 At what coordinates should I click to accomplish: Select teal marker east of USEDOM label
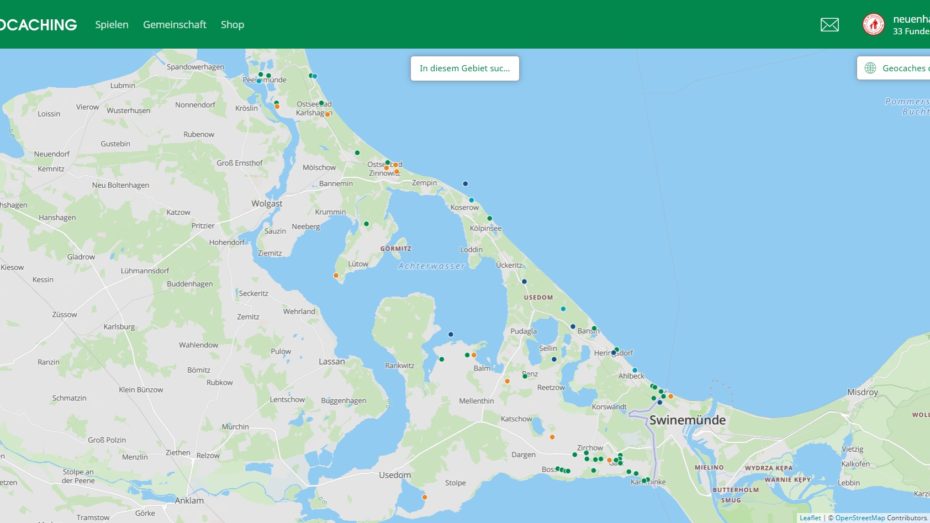[563, 309]
